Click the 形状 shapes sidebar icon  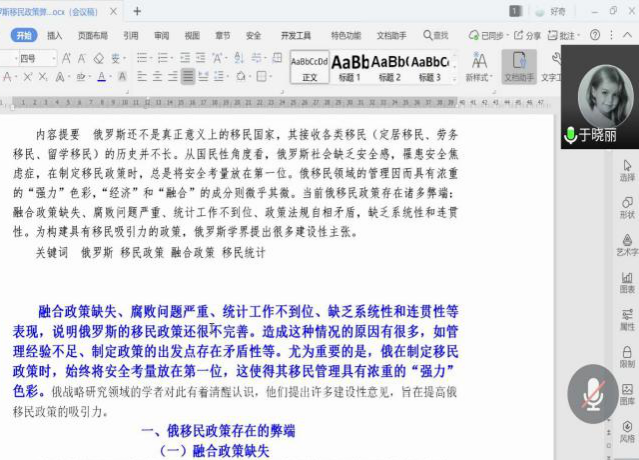click(x=627, y=208)
